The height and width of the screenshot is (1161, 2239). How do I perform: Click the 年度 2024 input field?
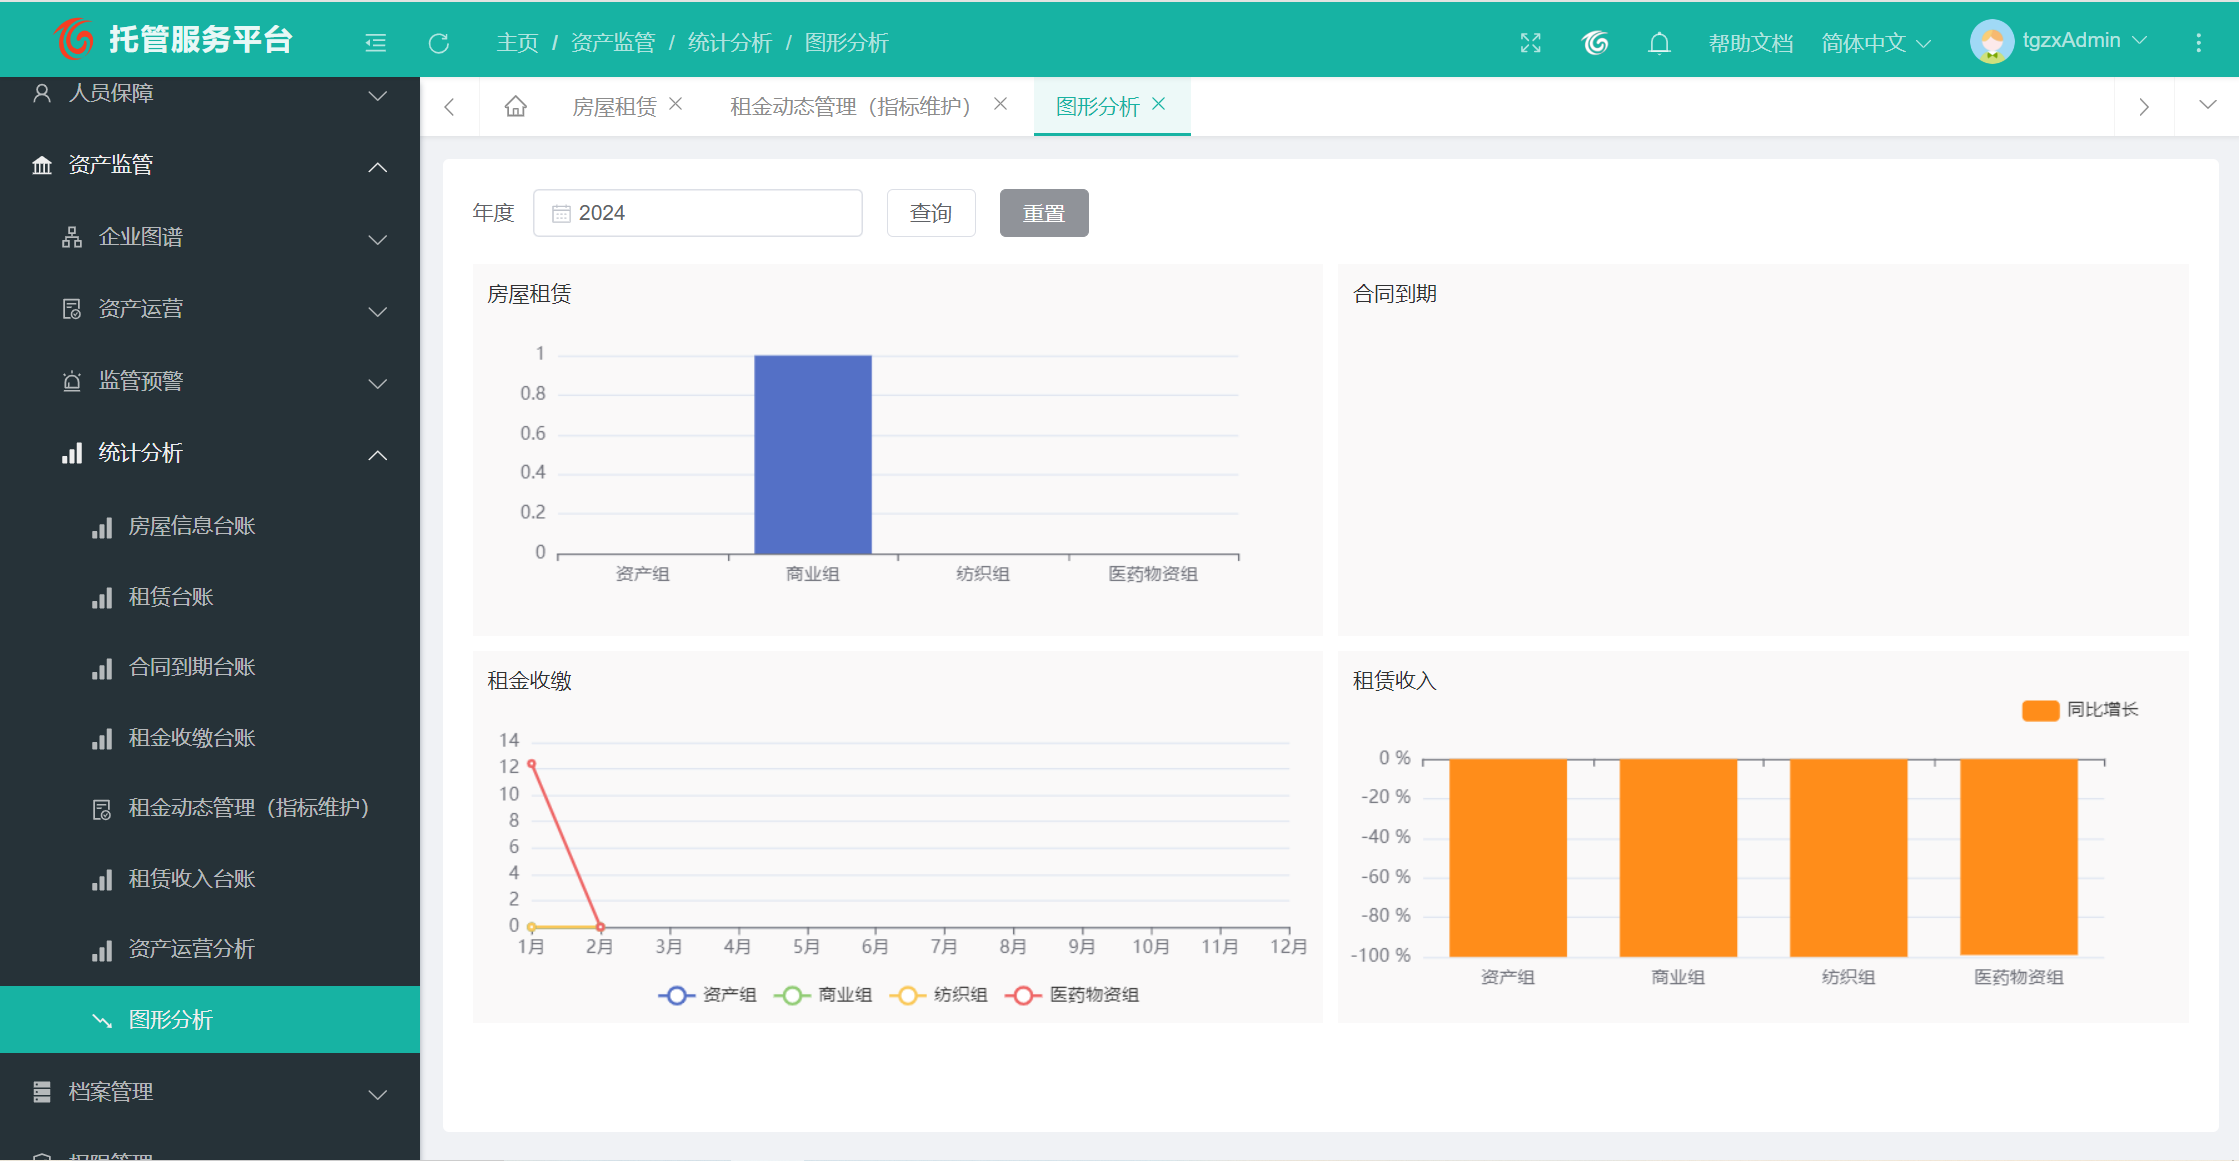[698, 213]
